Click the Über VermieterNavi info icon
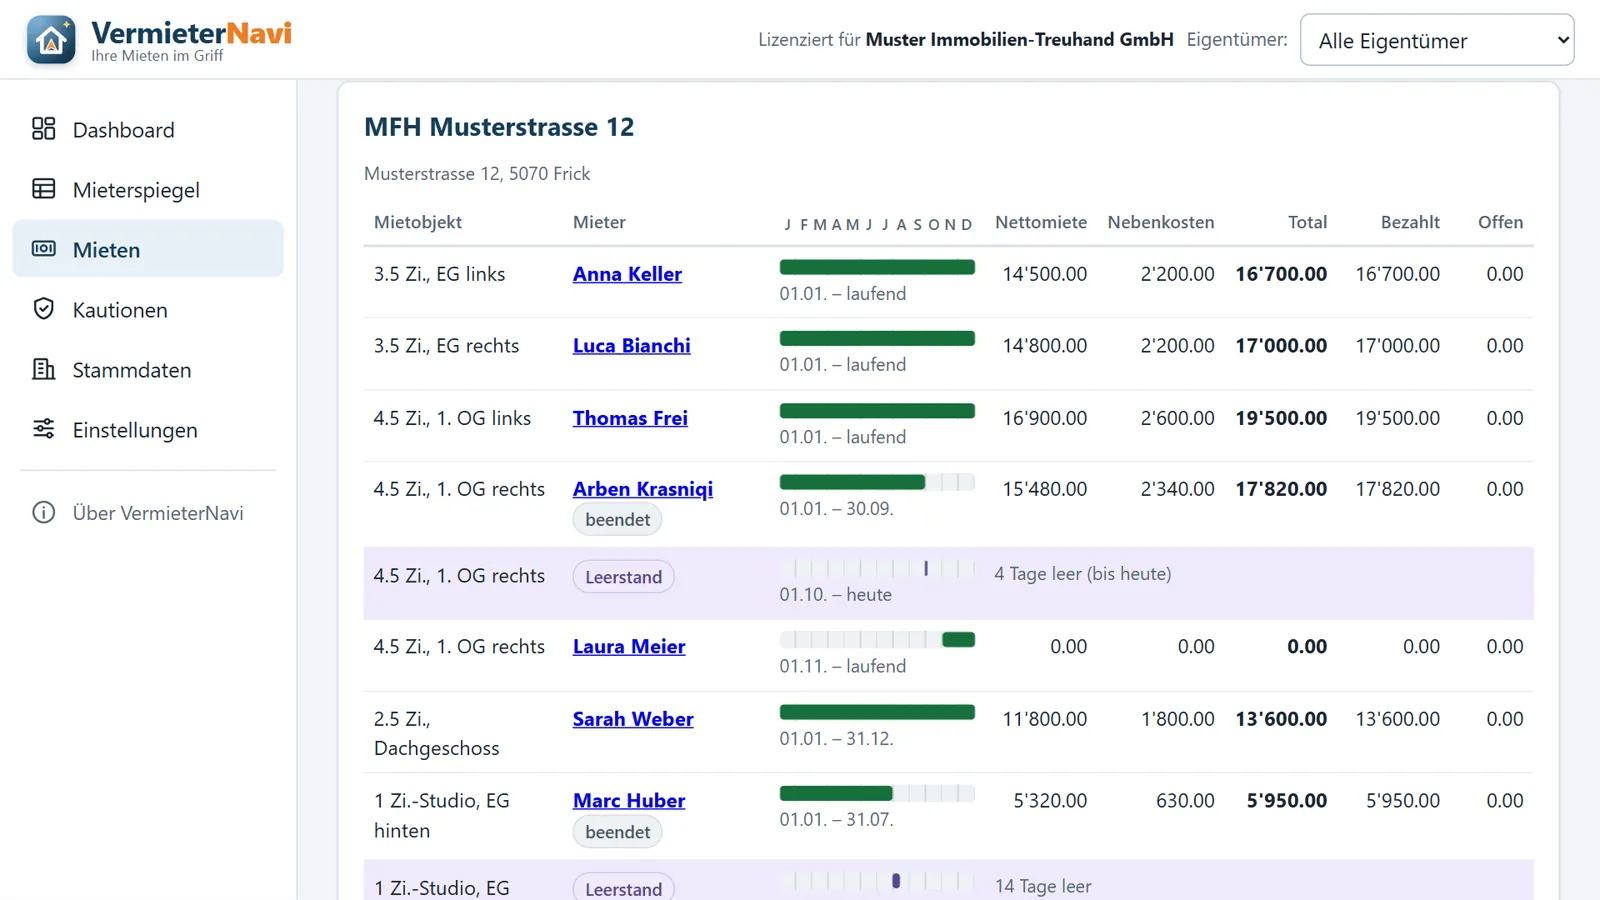 click(x=43, y=513)
